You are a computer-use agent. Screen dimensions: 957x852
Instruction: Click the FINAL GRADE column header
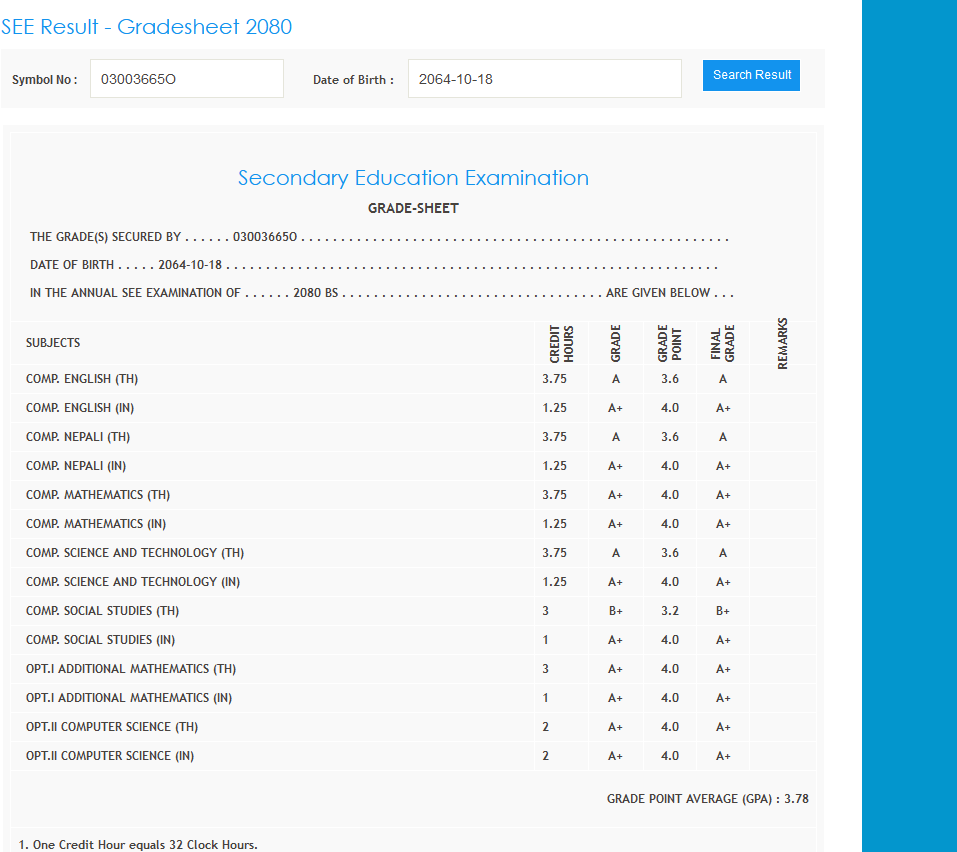(722, 343)
